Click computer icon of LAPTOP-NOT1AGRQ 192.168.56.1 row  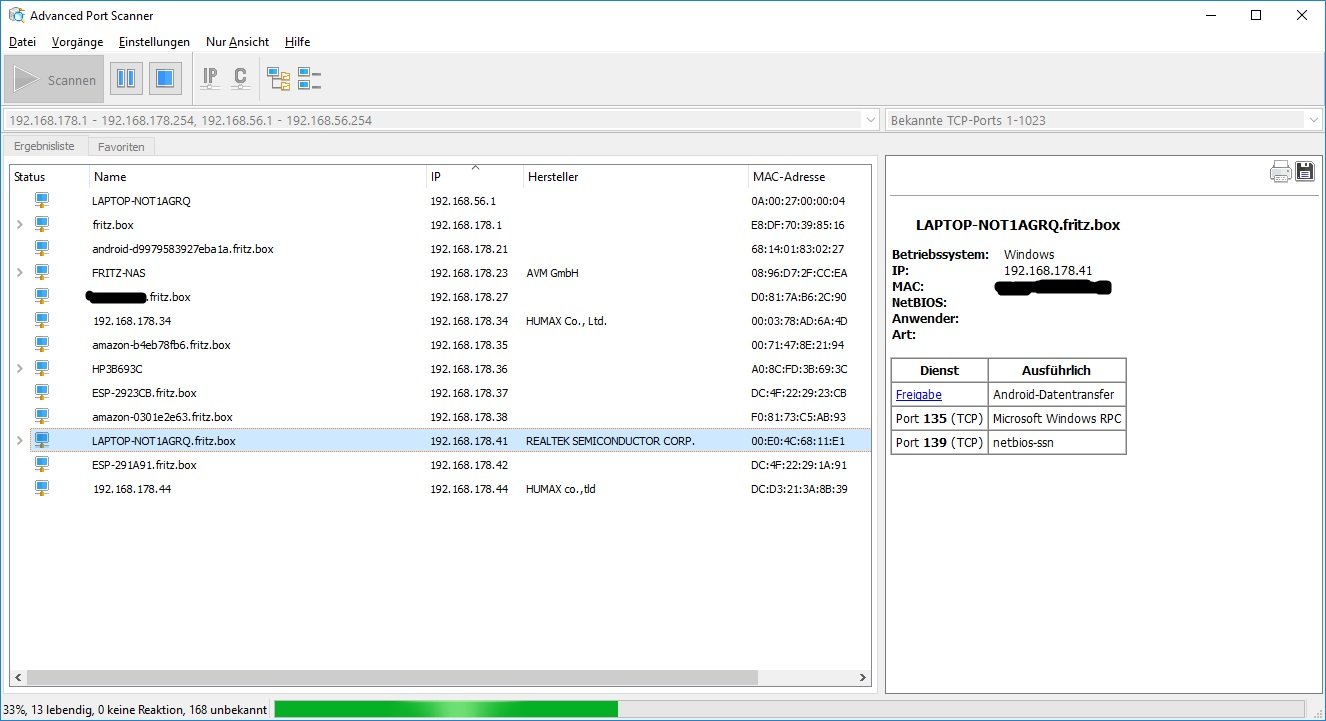[42, 200]
